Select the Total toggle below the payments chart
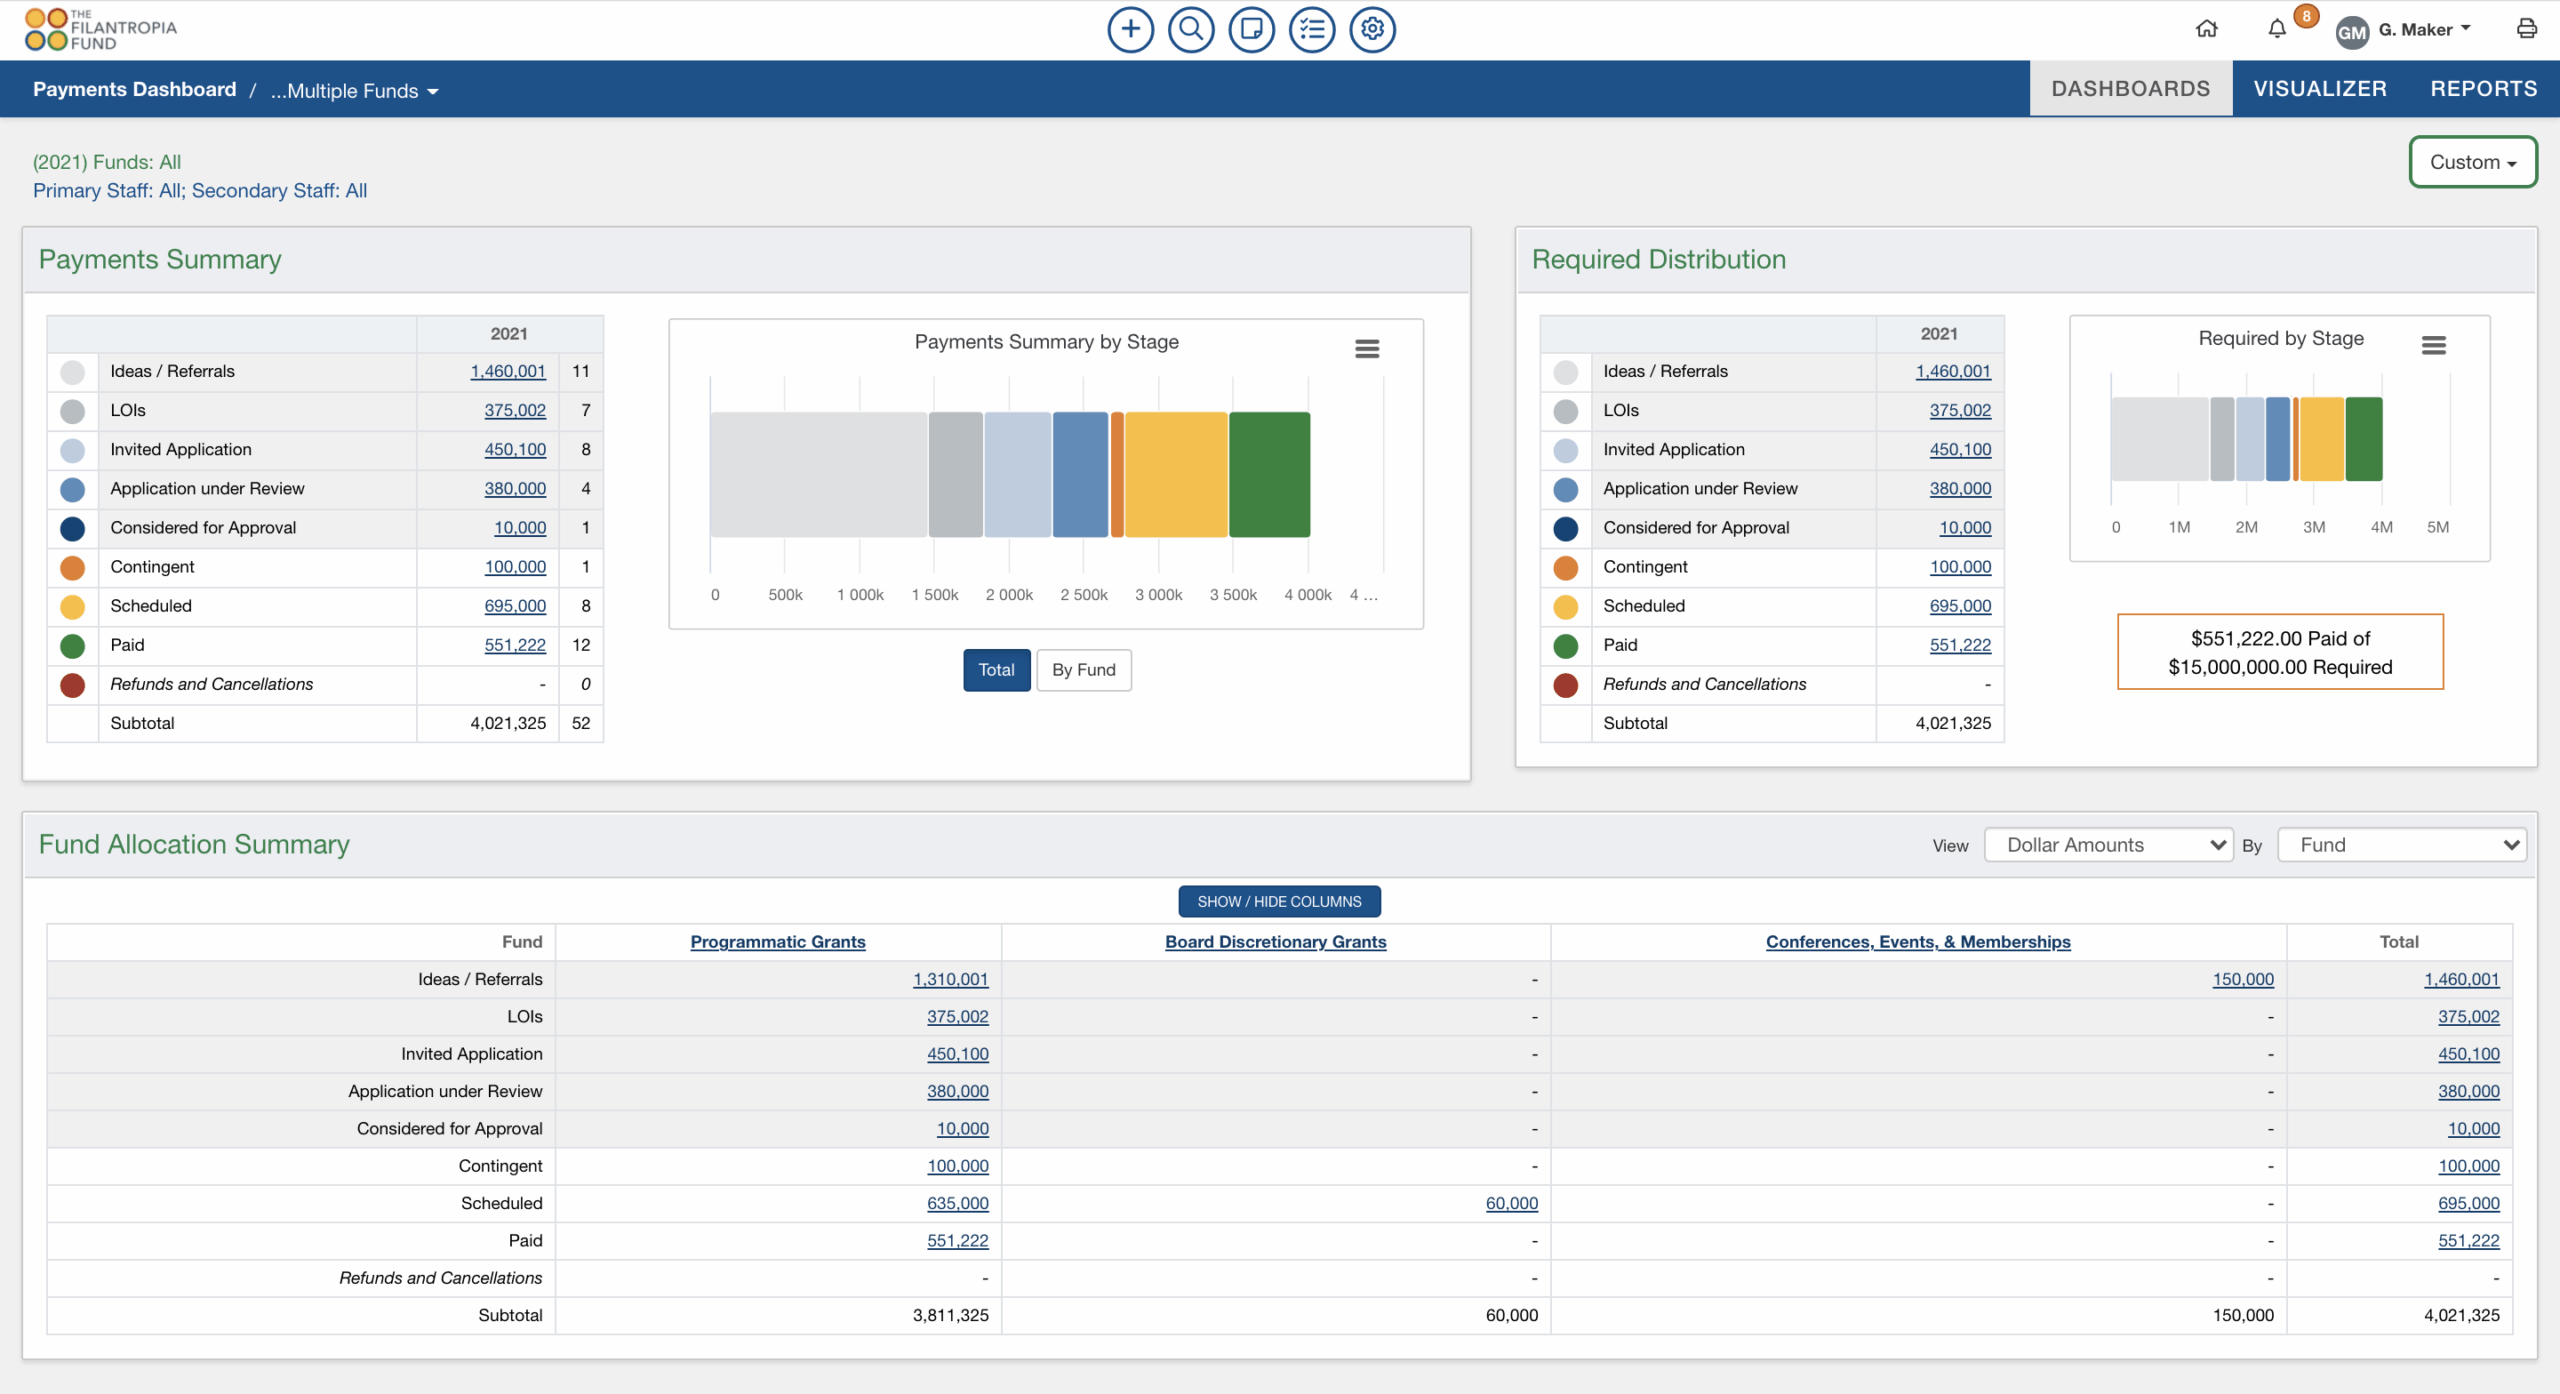Viewport: 2560px width, 1394px height. click(x=996, y=669)
